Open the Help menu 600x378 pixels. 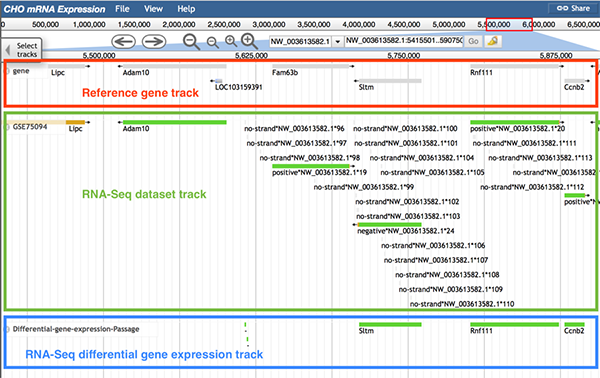[x=186, y=9]
